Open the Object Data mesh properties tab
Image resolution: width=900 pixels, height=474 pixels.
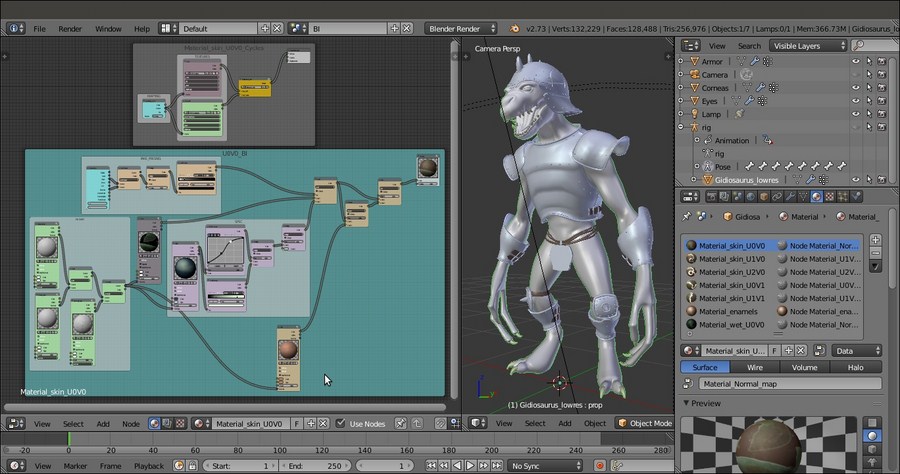(x=804, y=197)
